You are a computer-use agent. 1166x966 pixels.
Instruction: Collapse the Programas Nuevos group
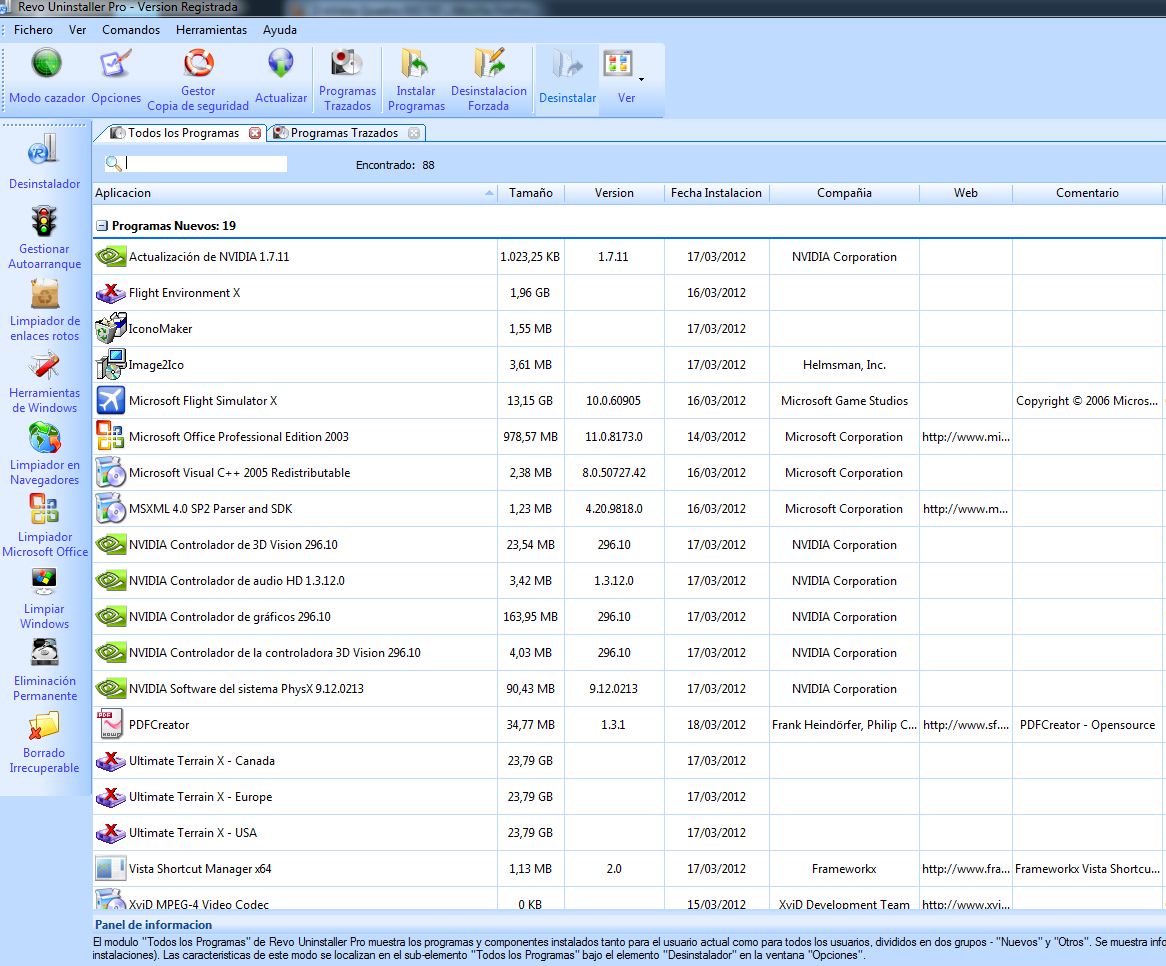(x=102, y=226)
